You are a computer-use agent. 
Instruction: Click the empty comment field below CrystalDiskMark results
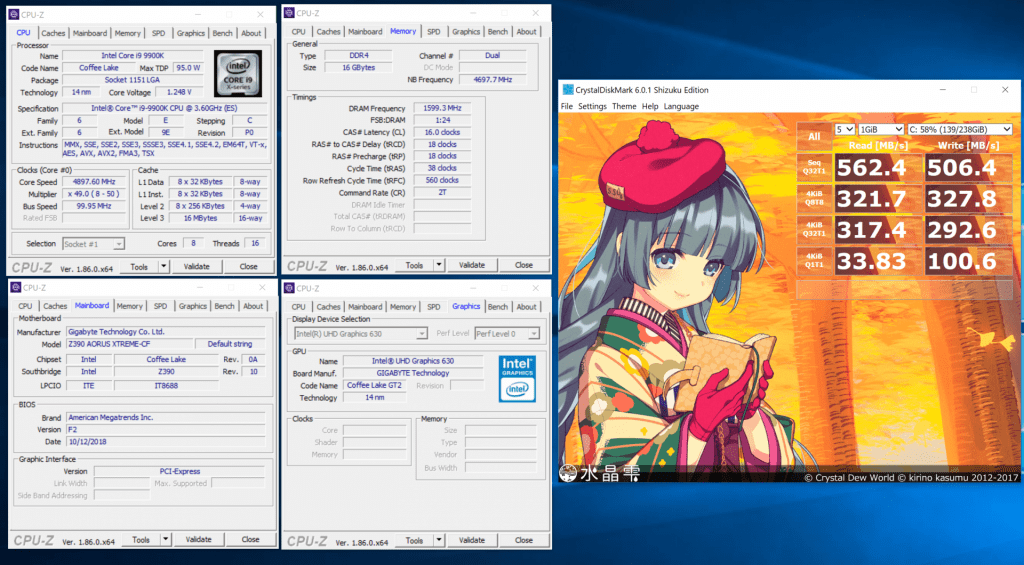905,288
